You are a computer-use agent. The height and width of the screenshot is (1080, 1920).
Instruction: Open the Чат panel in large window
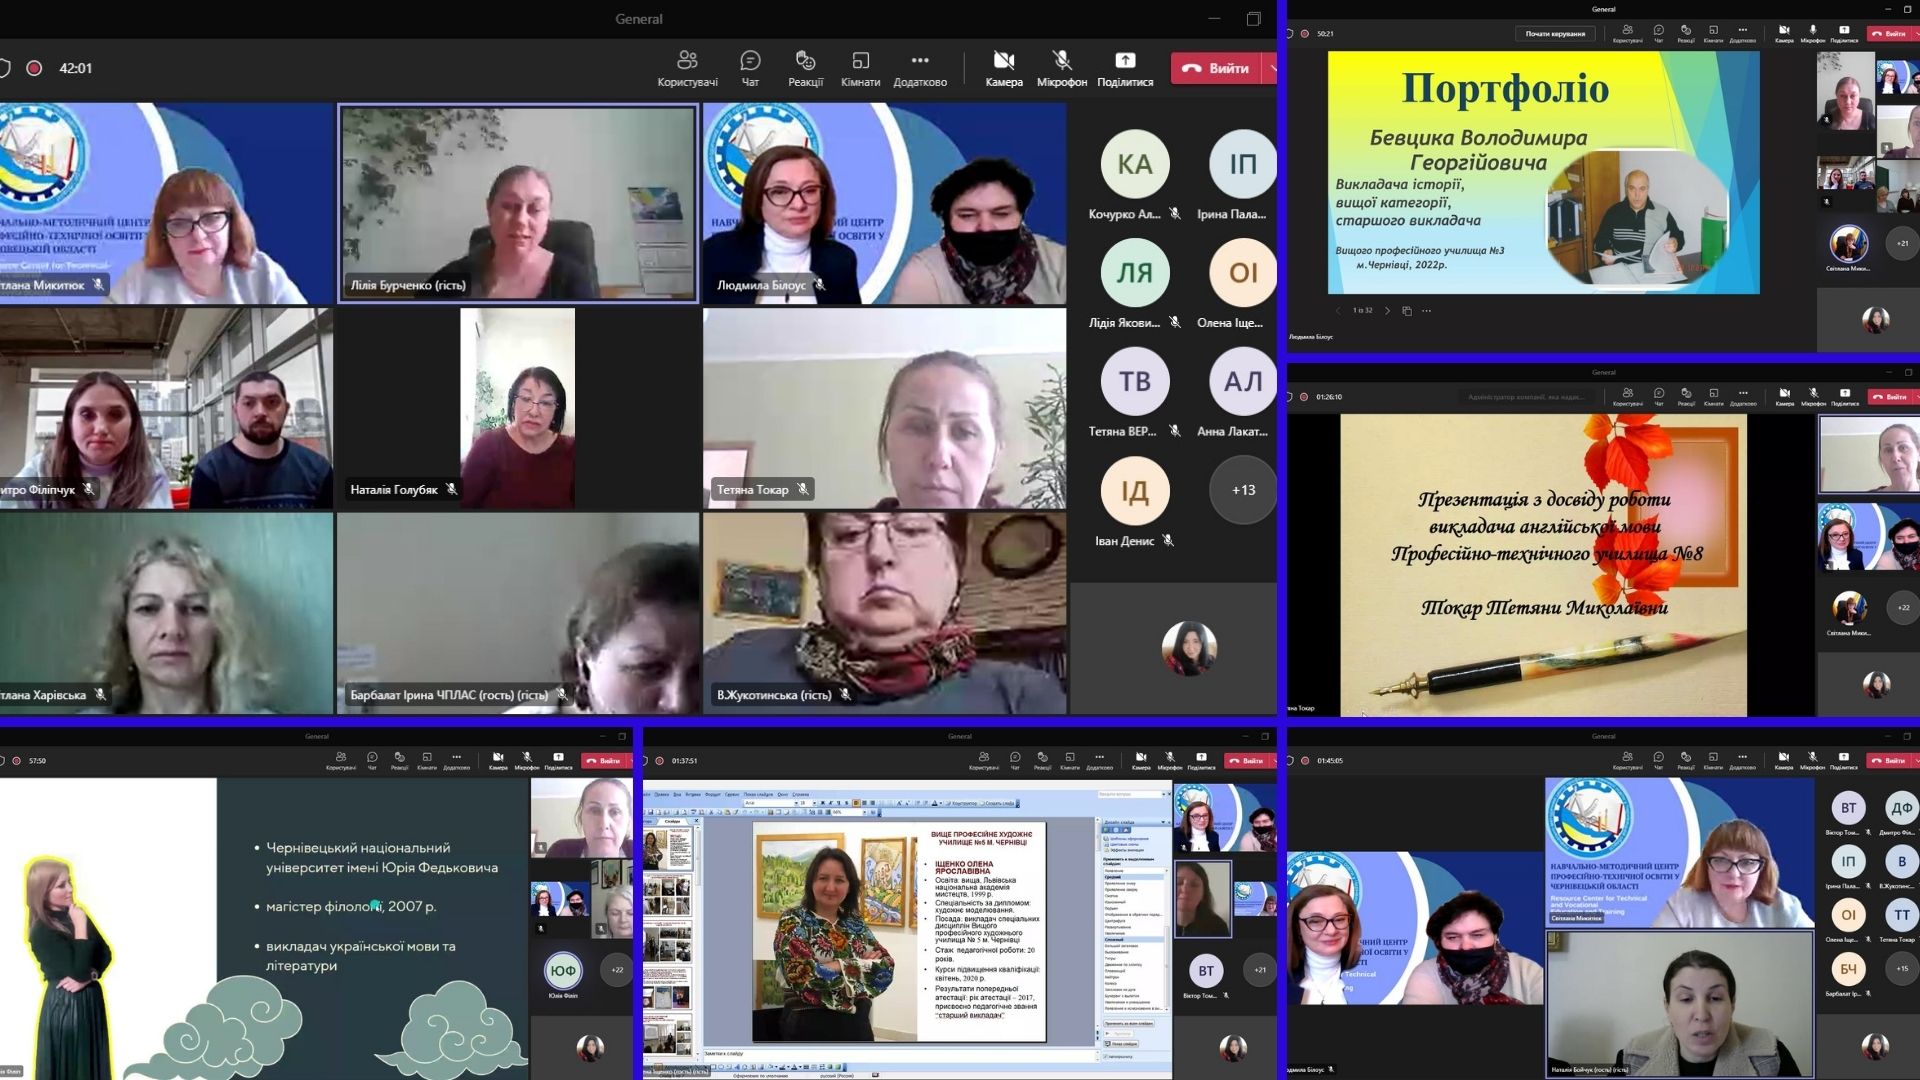tap(750, 67)
